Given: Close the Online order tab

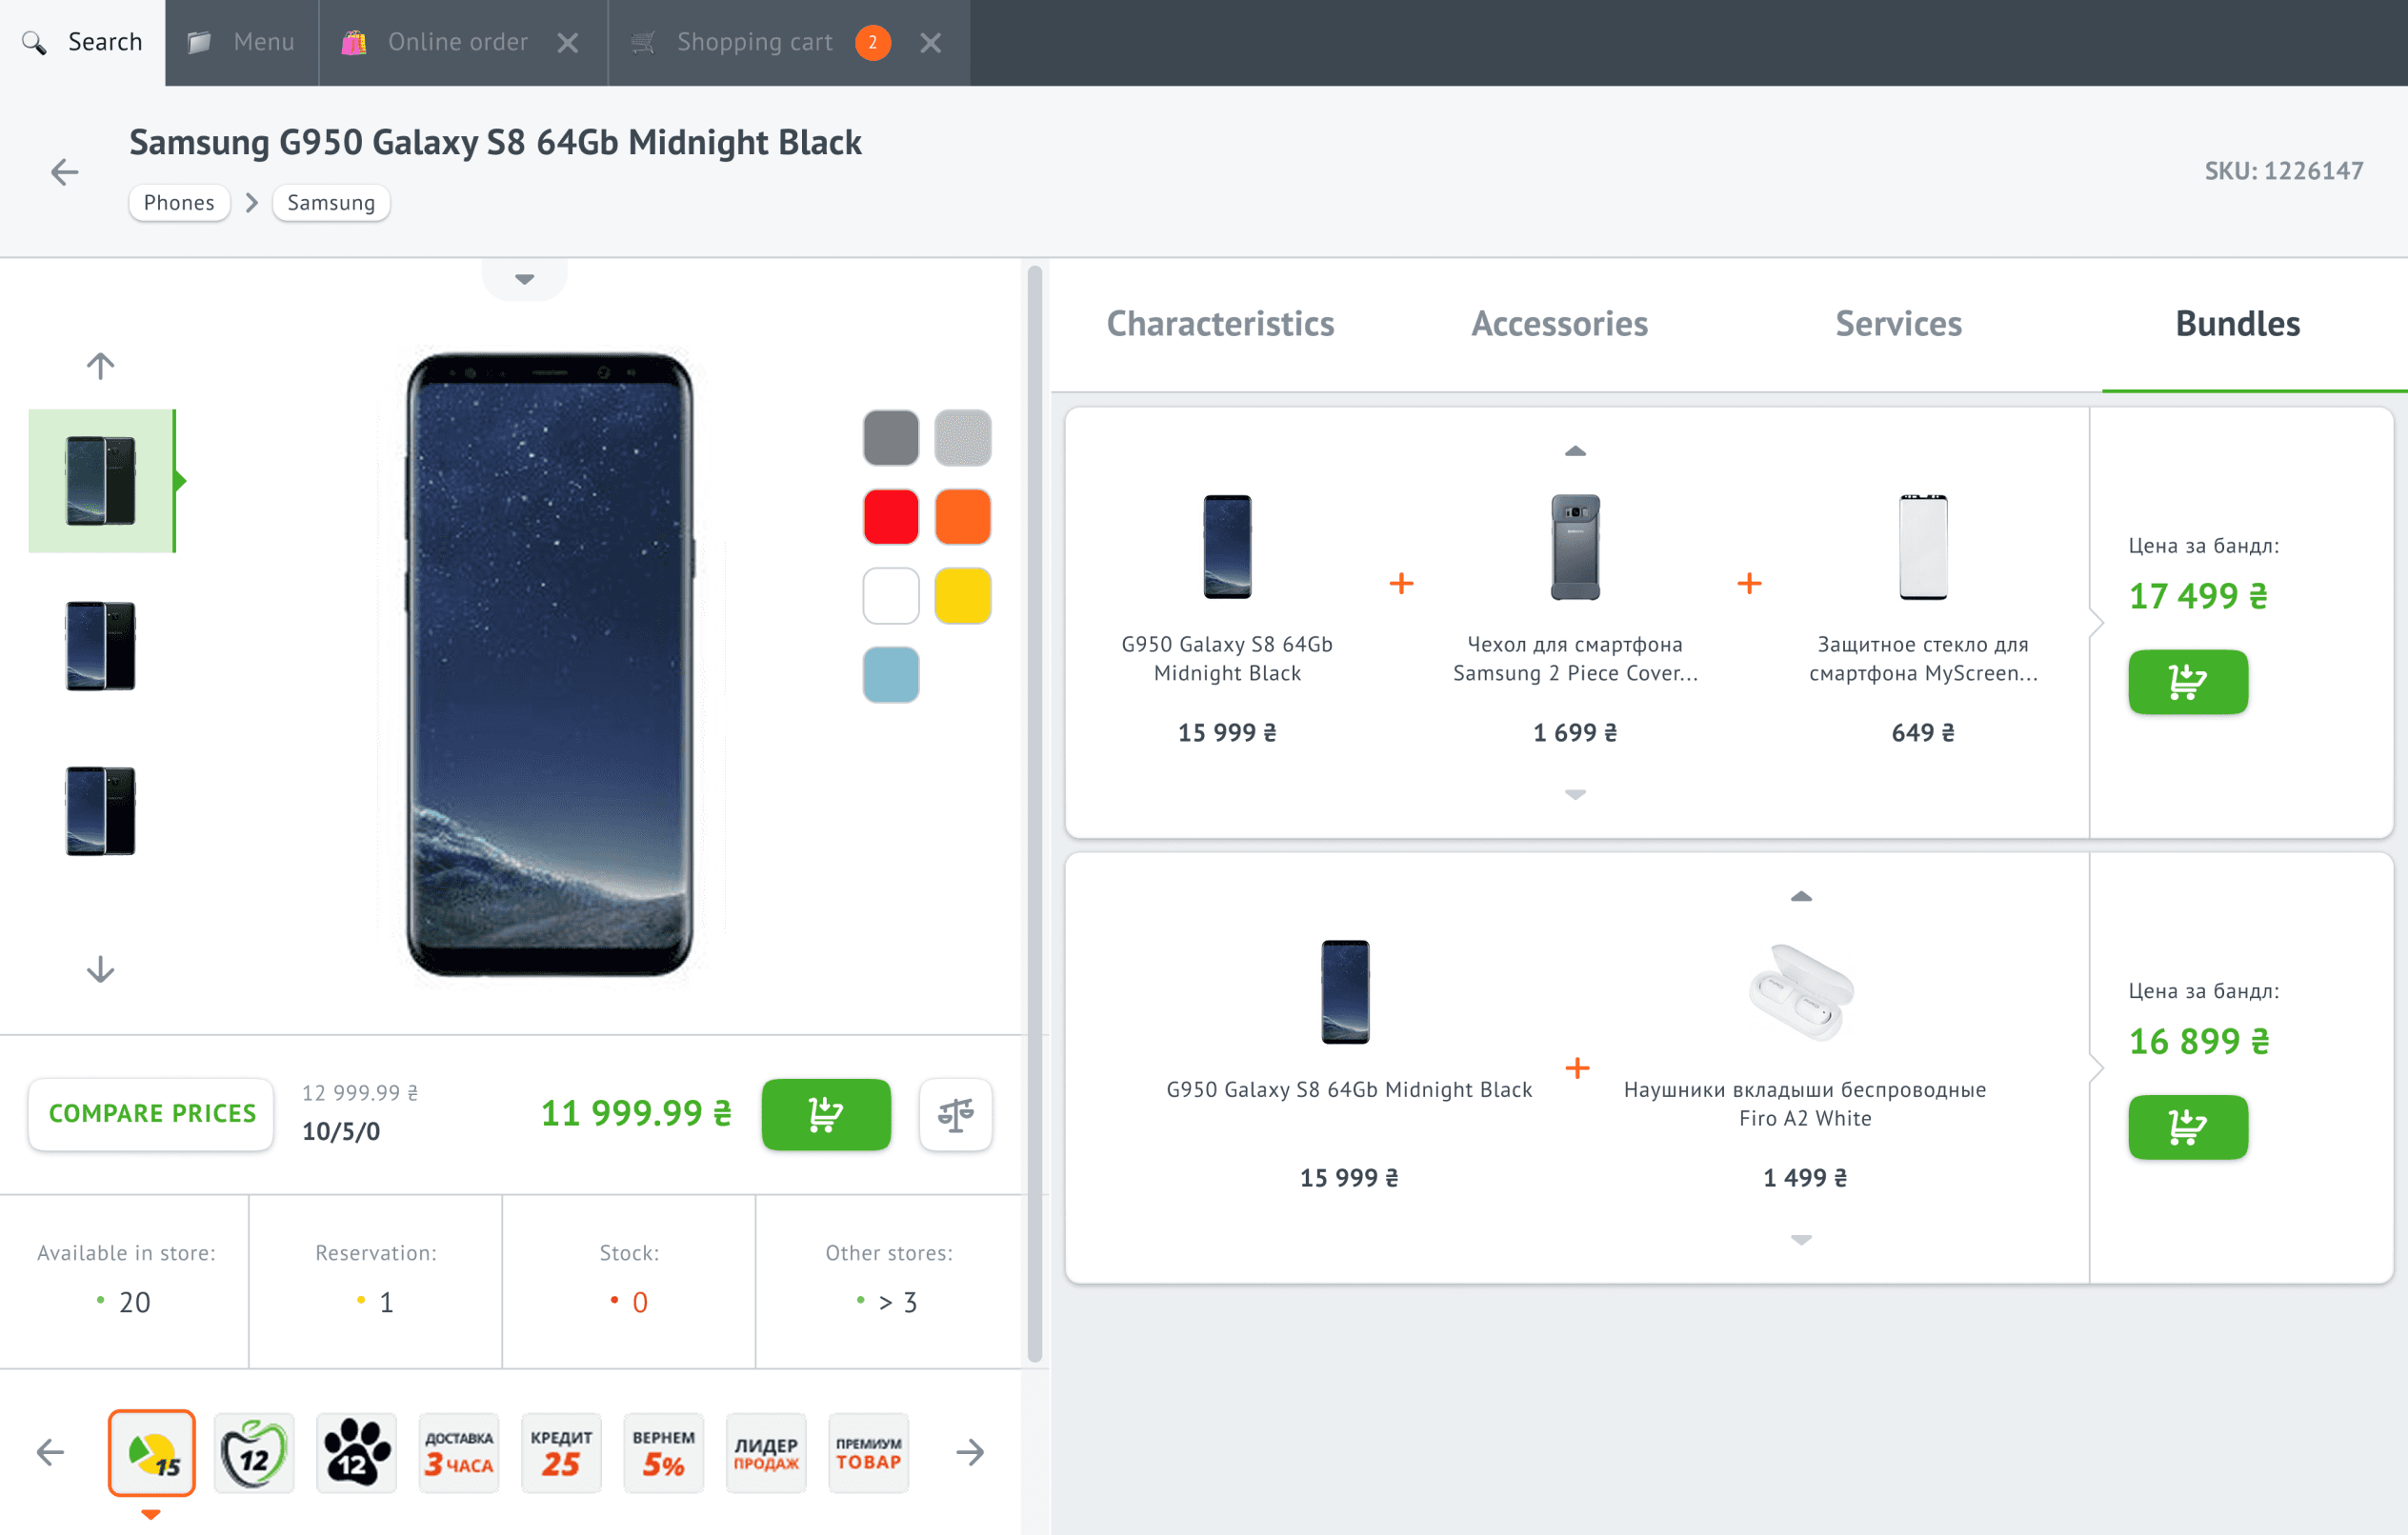Looking at the screenshot, I should (568, 42).
